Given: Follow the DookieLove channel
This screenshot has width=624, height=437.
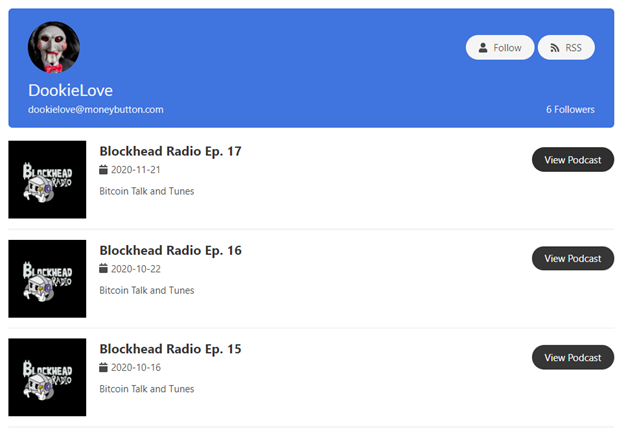Looking at the screenshot, I should 500,47.
